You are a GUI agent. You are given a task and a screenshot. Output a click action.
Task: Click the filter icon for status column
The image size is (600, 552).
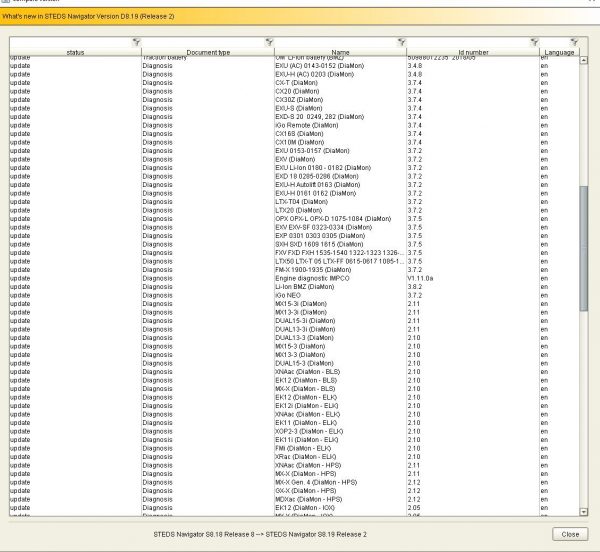(136, 42)
